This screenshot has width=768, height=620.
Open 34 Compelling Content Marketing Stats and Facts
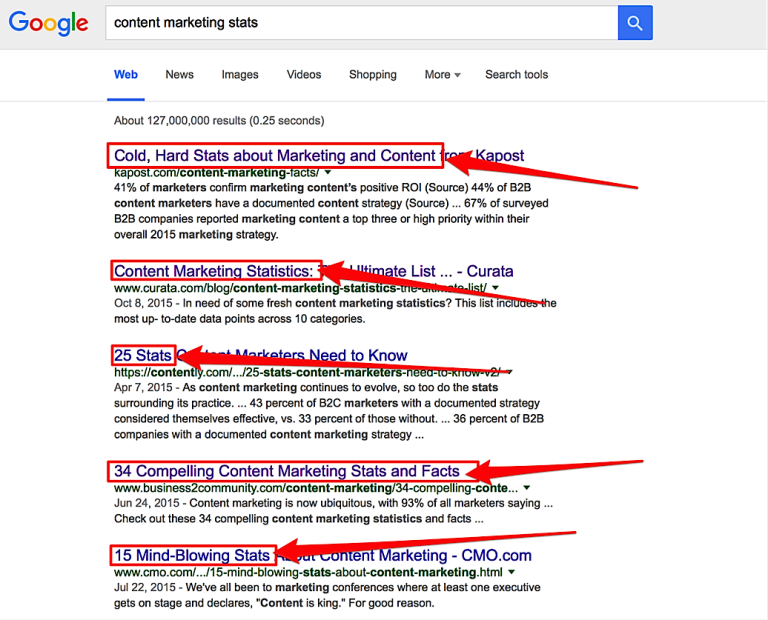coord(287,471)
